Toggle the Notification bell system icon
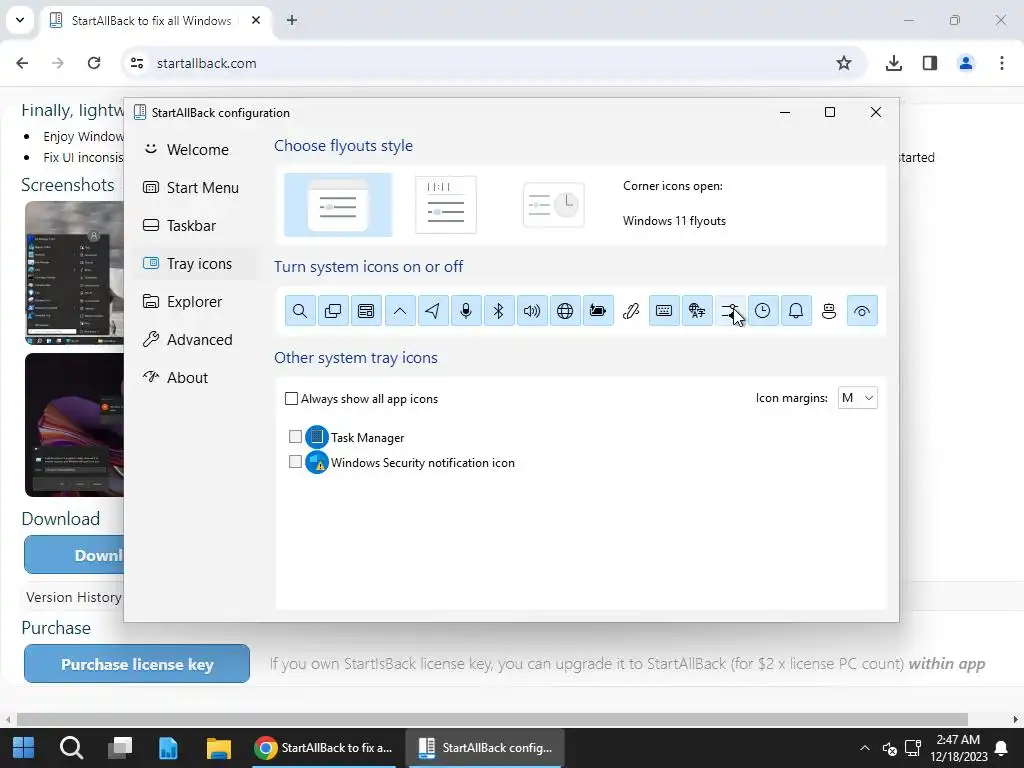 click(796, 311)
